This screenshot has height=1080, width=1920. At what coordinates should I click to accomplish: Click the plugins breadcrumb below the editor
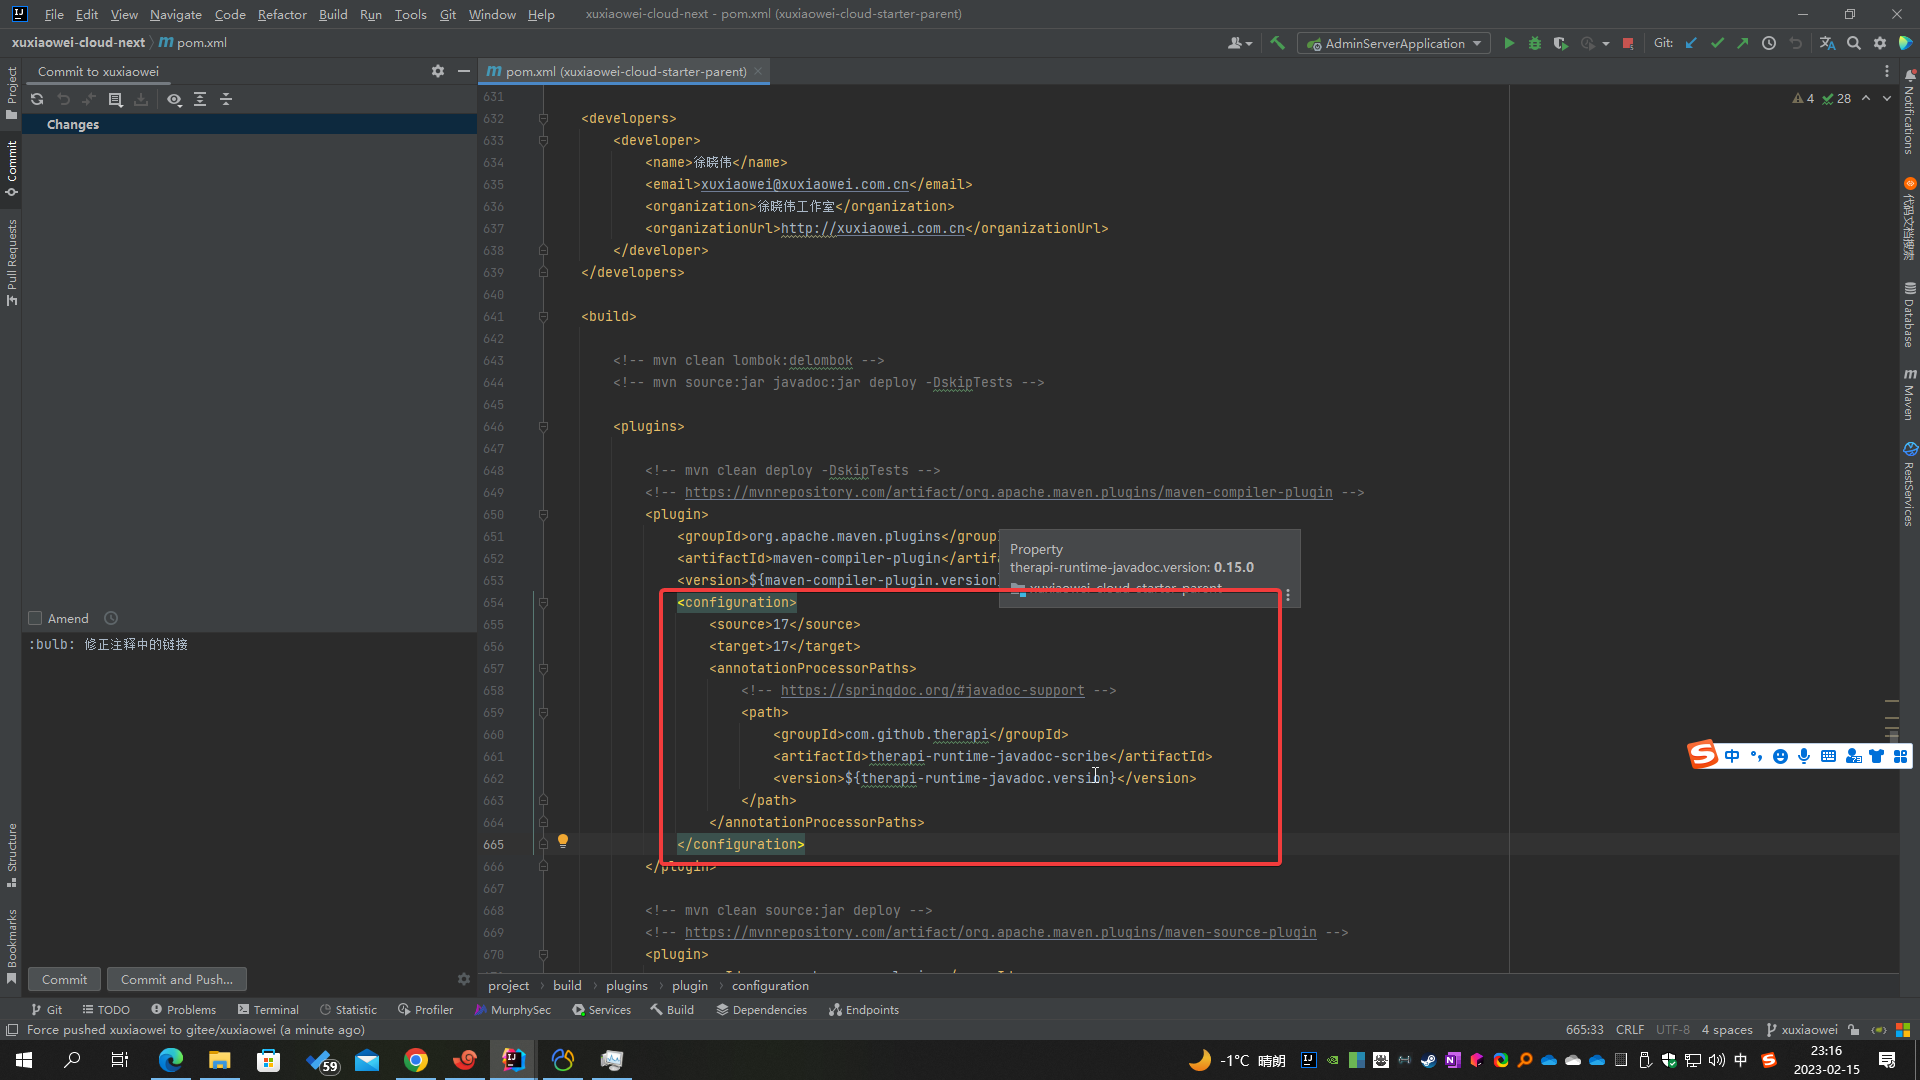(626, 985)
